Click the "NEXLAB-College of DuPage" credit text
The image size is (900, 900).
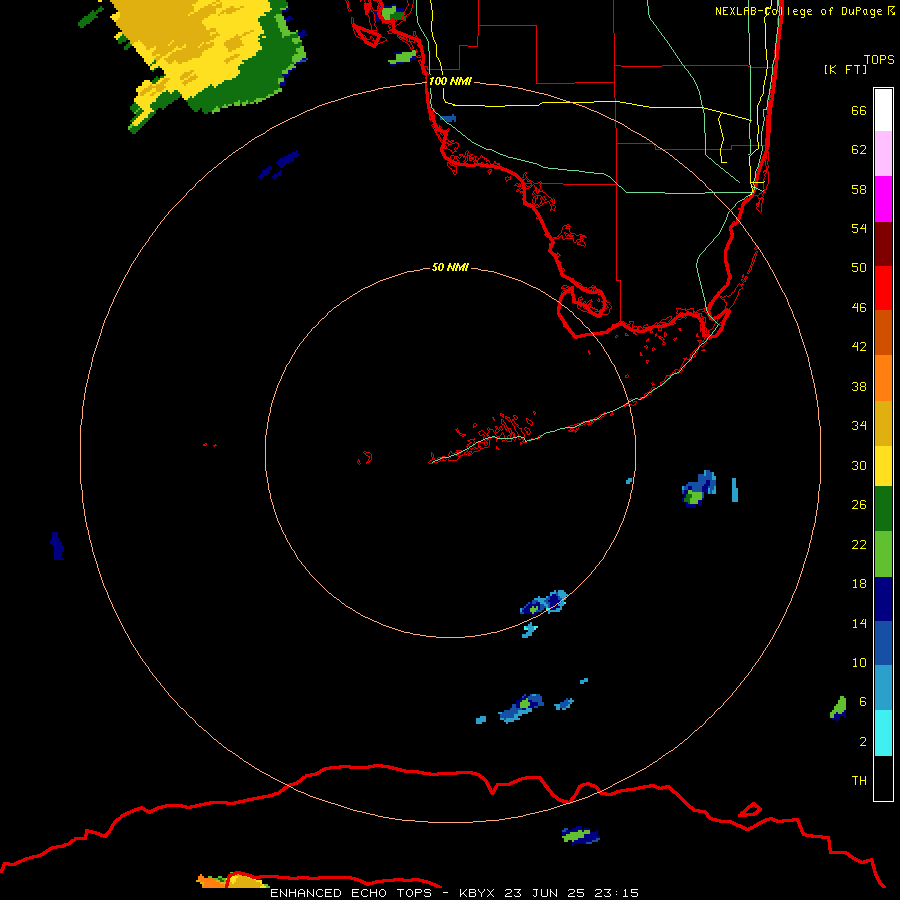coord(798,11)
